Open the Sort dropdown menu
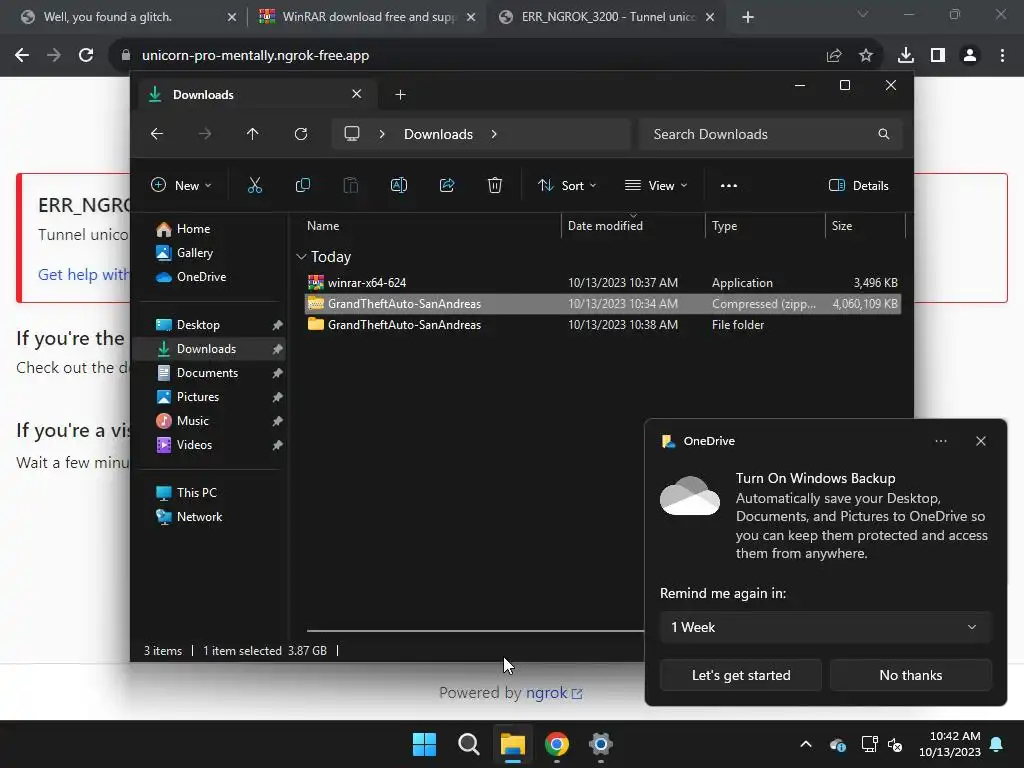1024x768 pixels. (x=567, y=185)
